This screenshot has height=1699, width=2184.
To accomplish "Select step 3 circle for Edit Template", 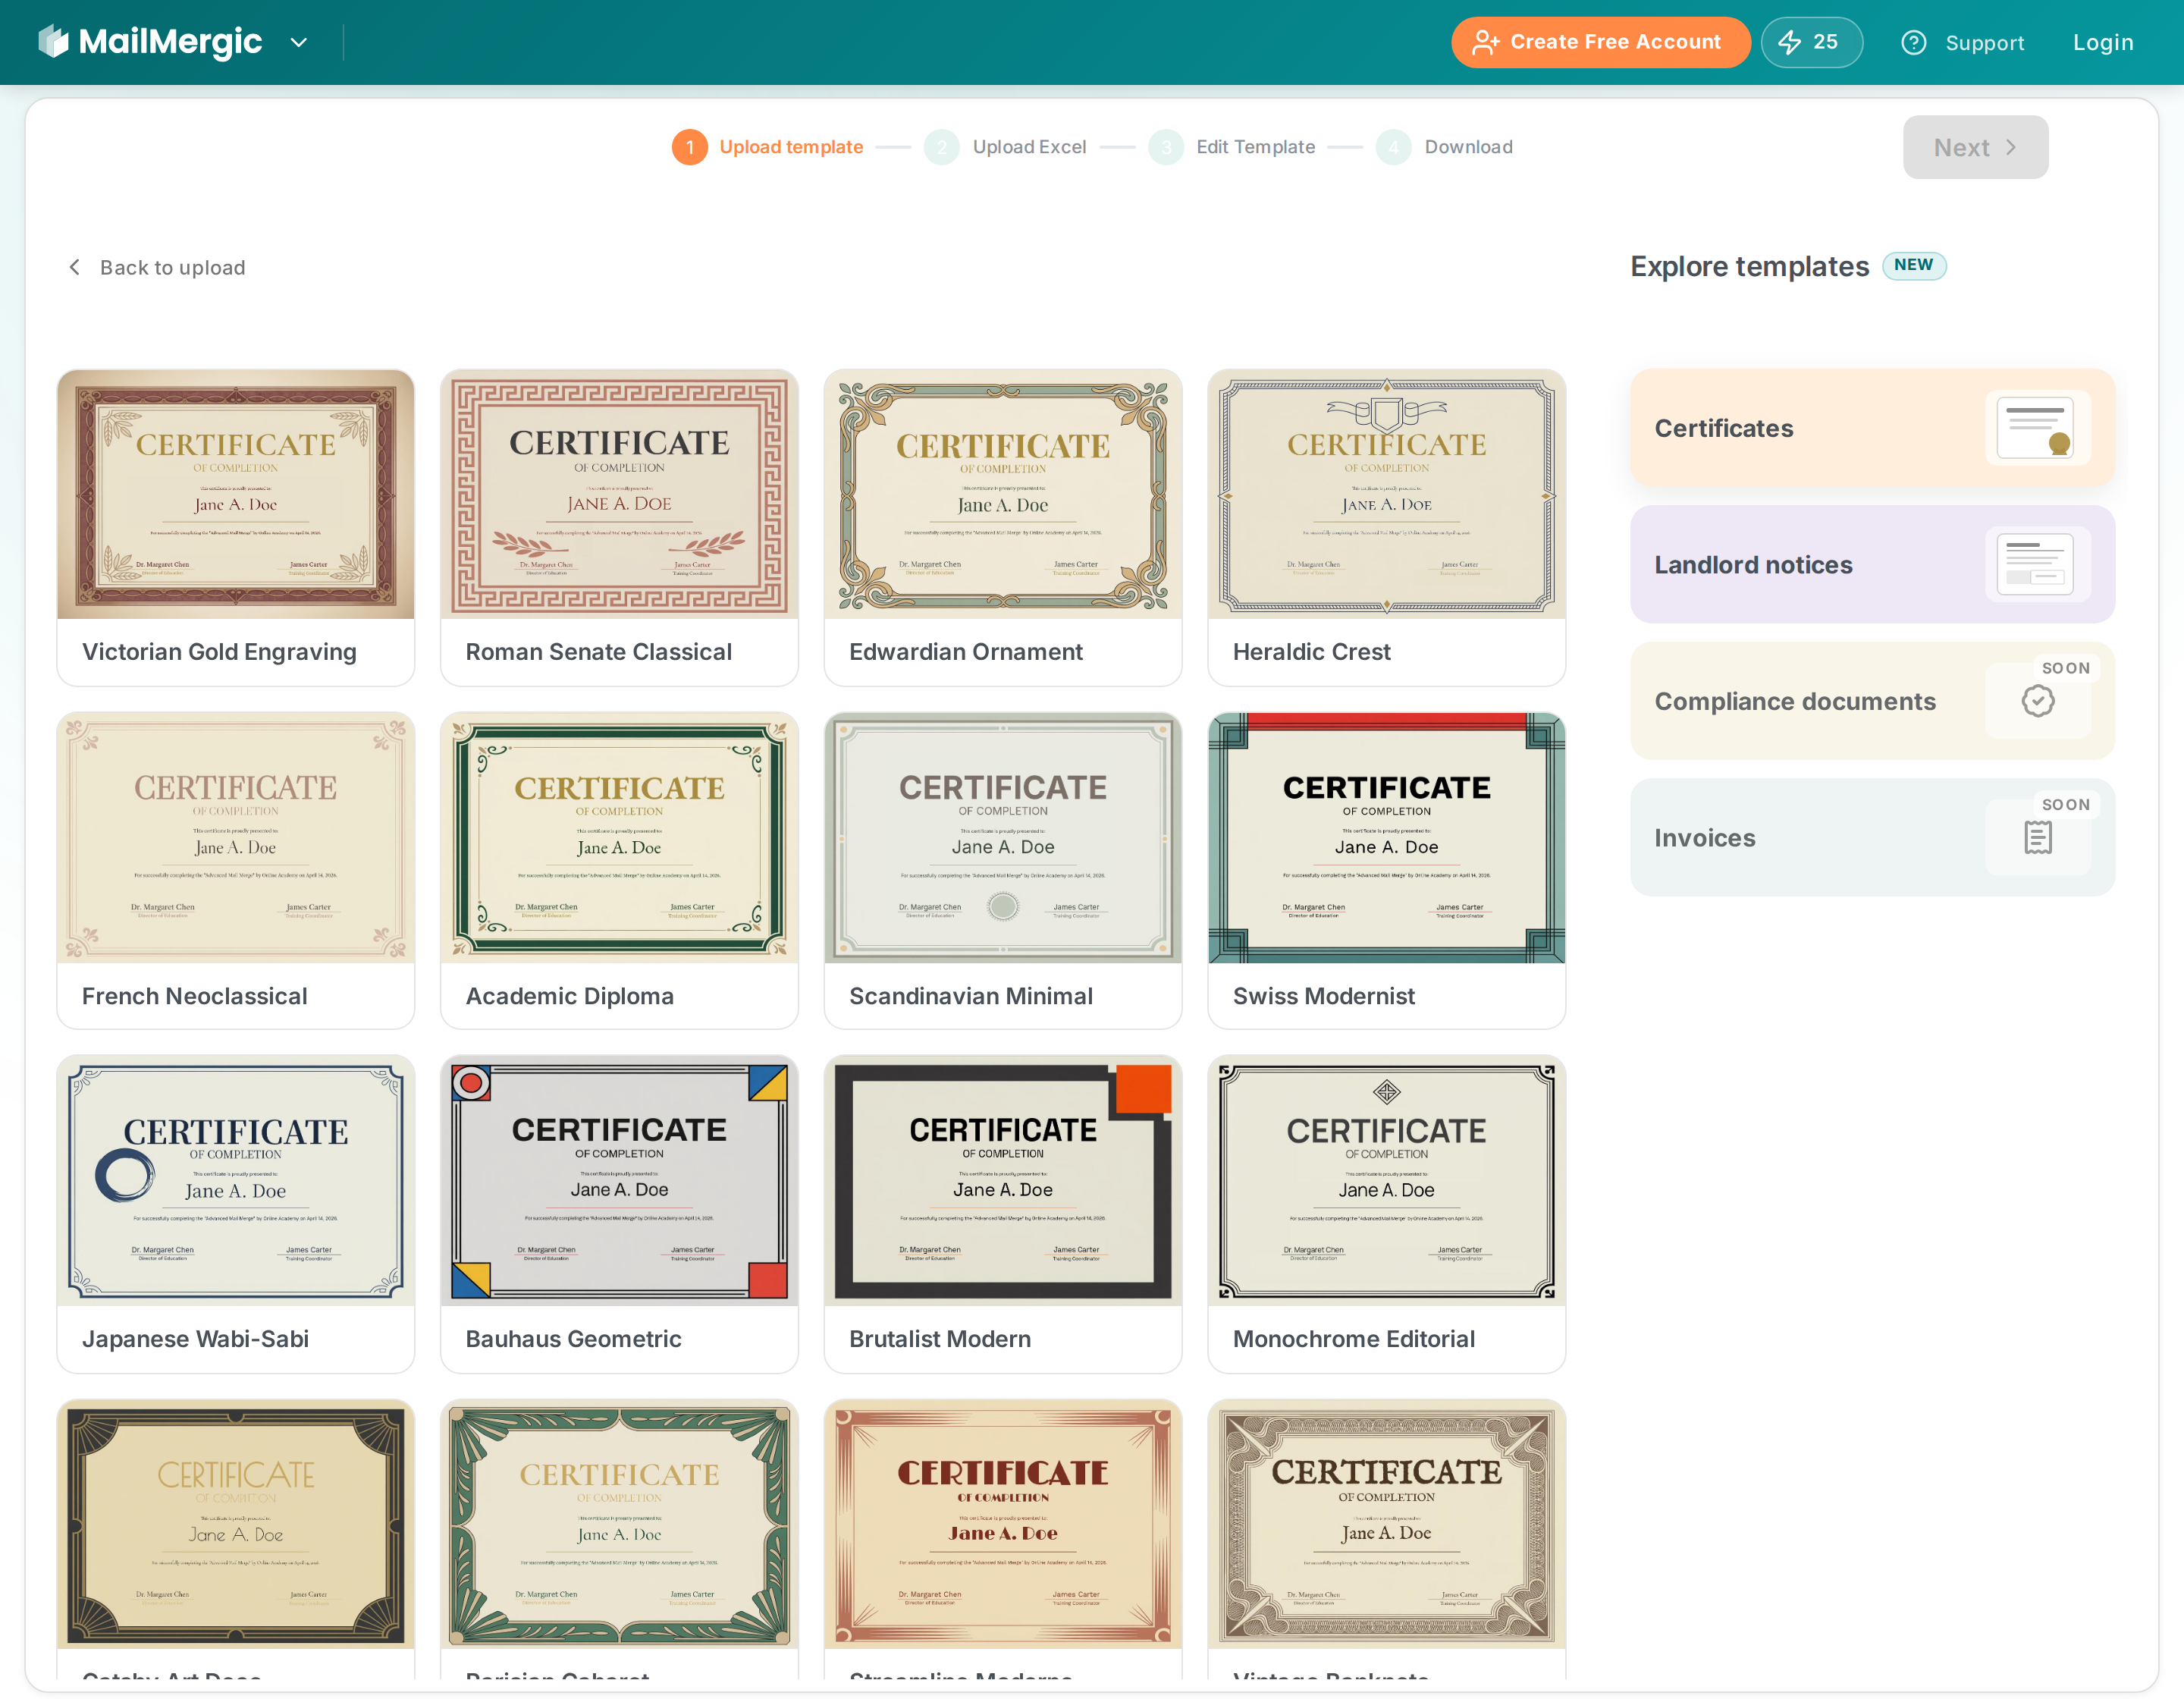I will pos(1165,147).
